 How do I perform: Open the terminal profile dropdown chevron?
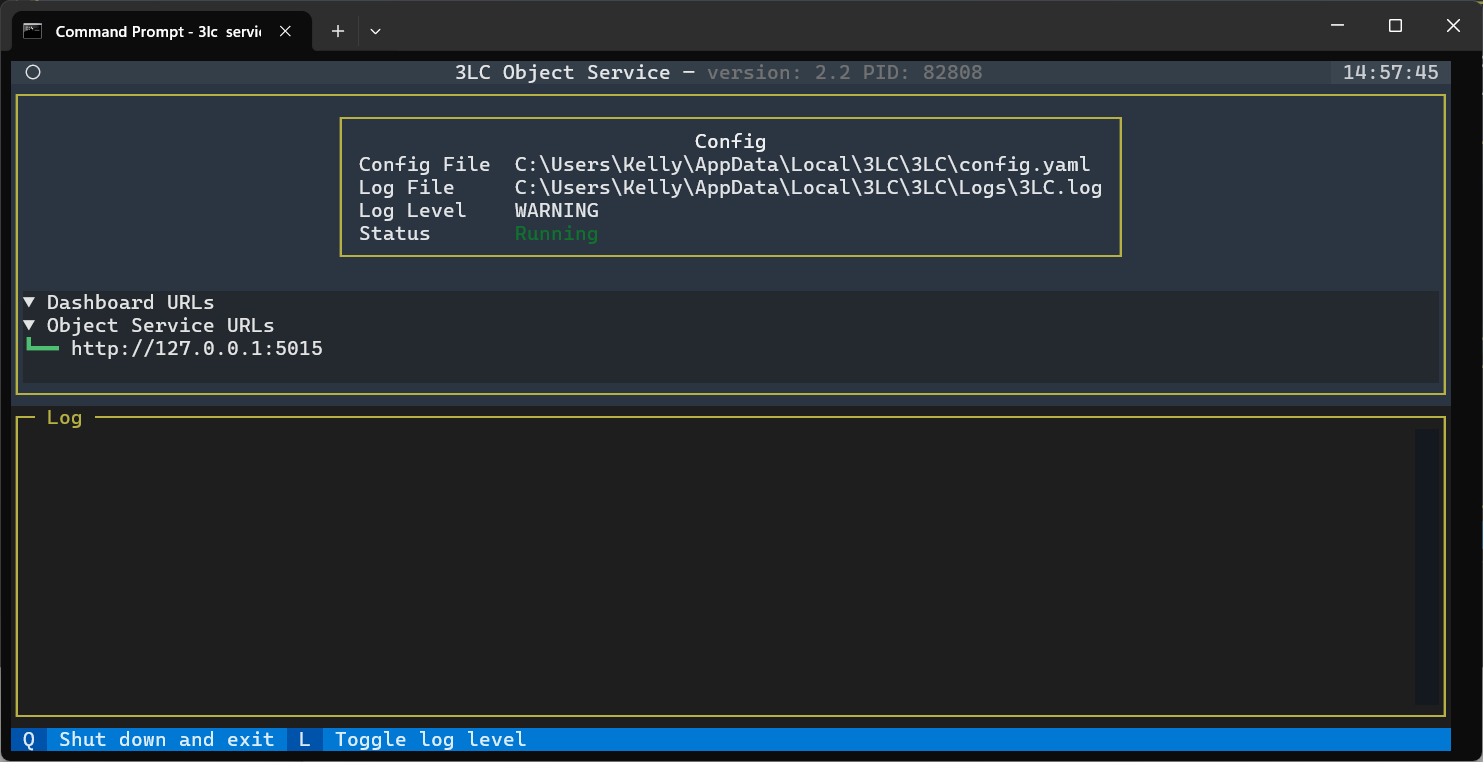pos(375,31)
